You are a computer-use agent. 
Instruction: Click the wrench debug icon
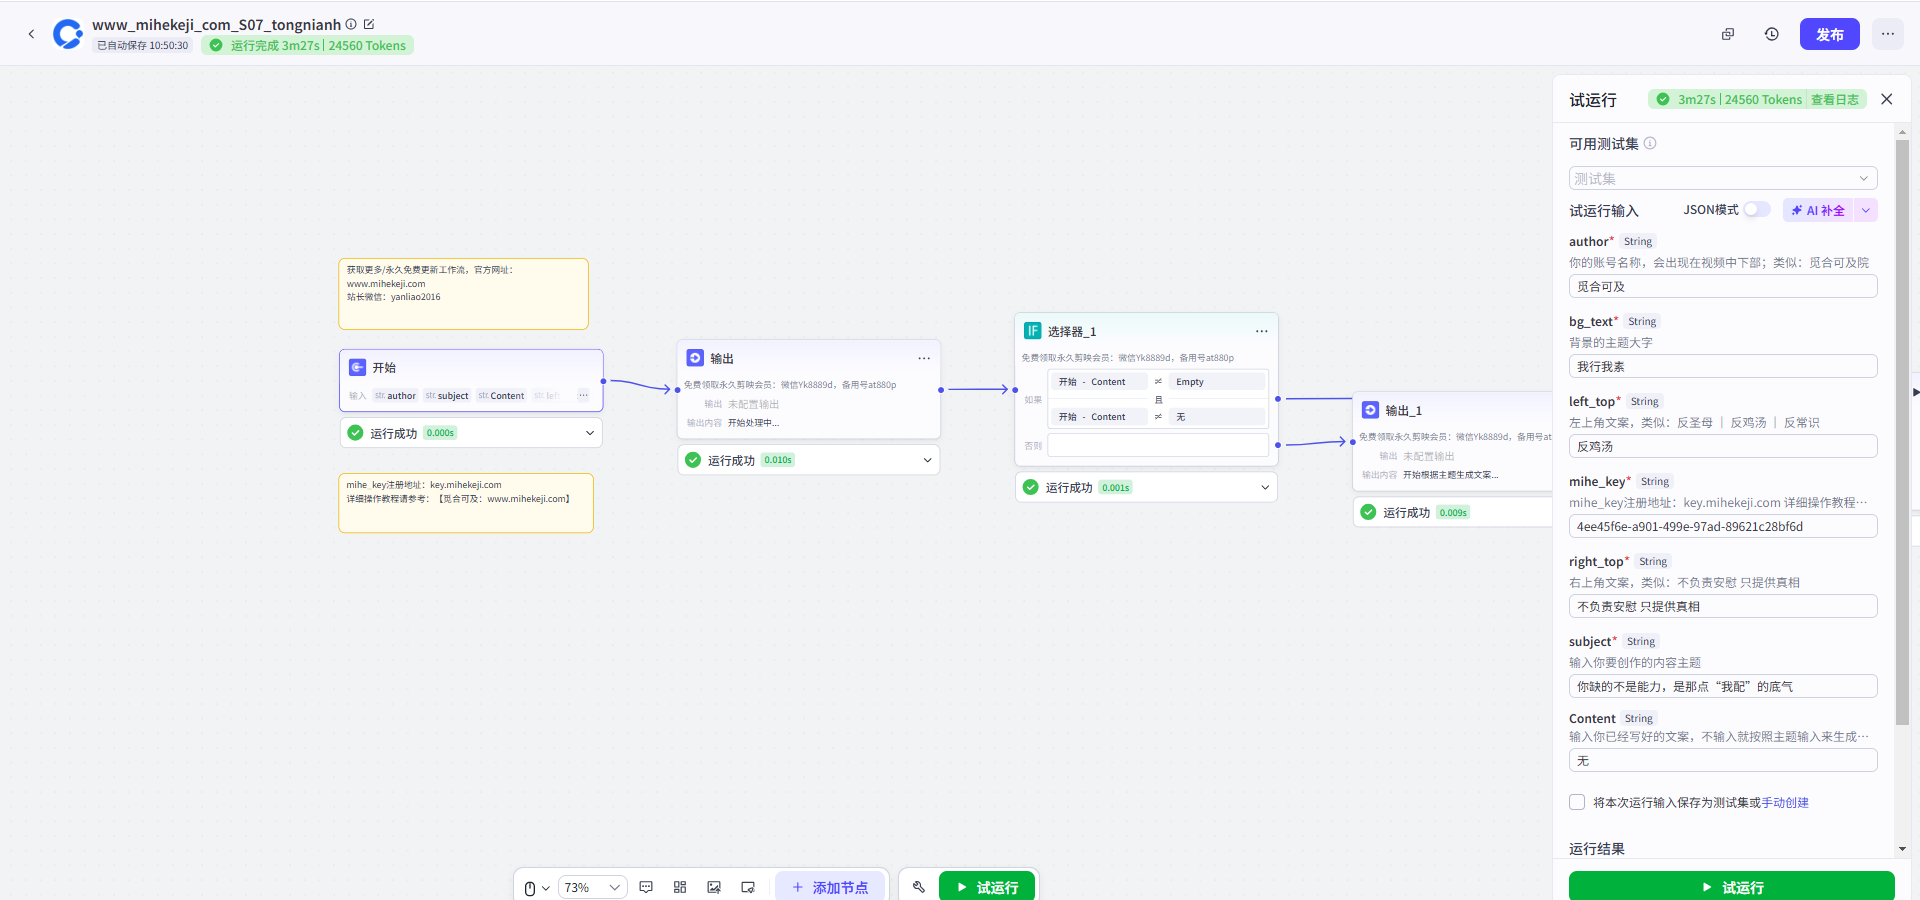click(918, 887)
